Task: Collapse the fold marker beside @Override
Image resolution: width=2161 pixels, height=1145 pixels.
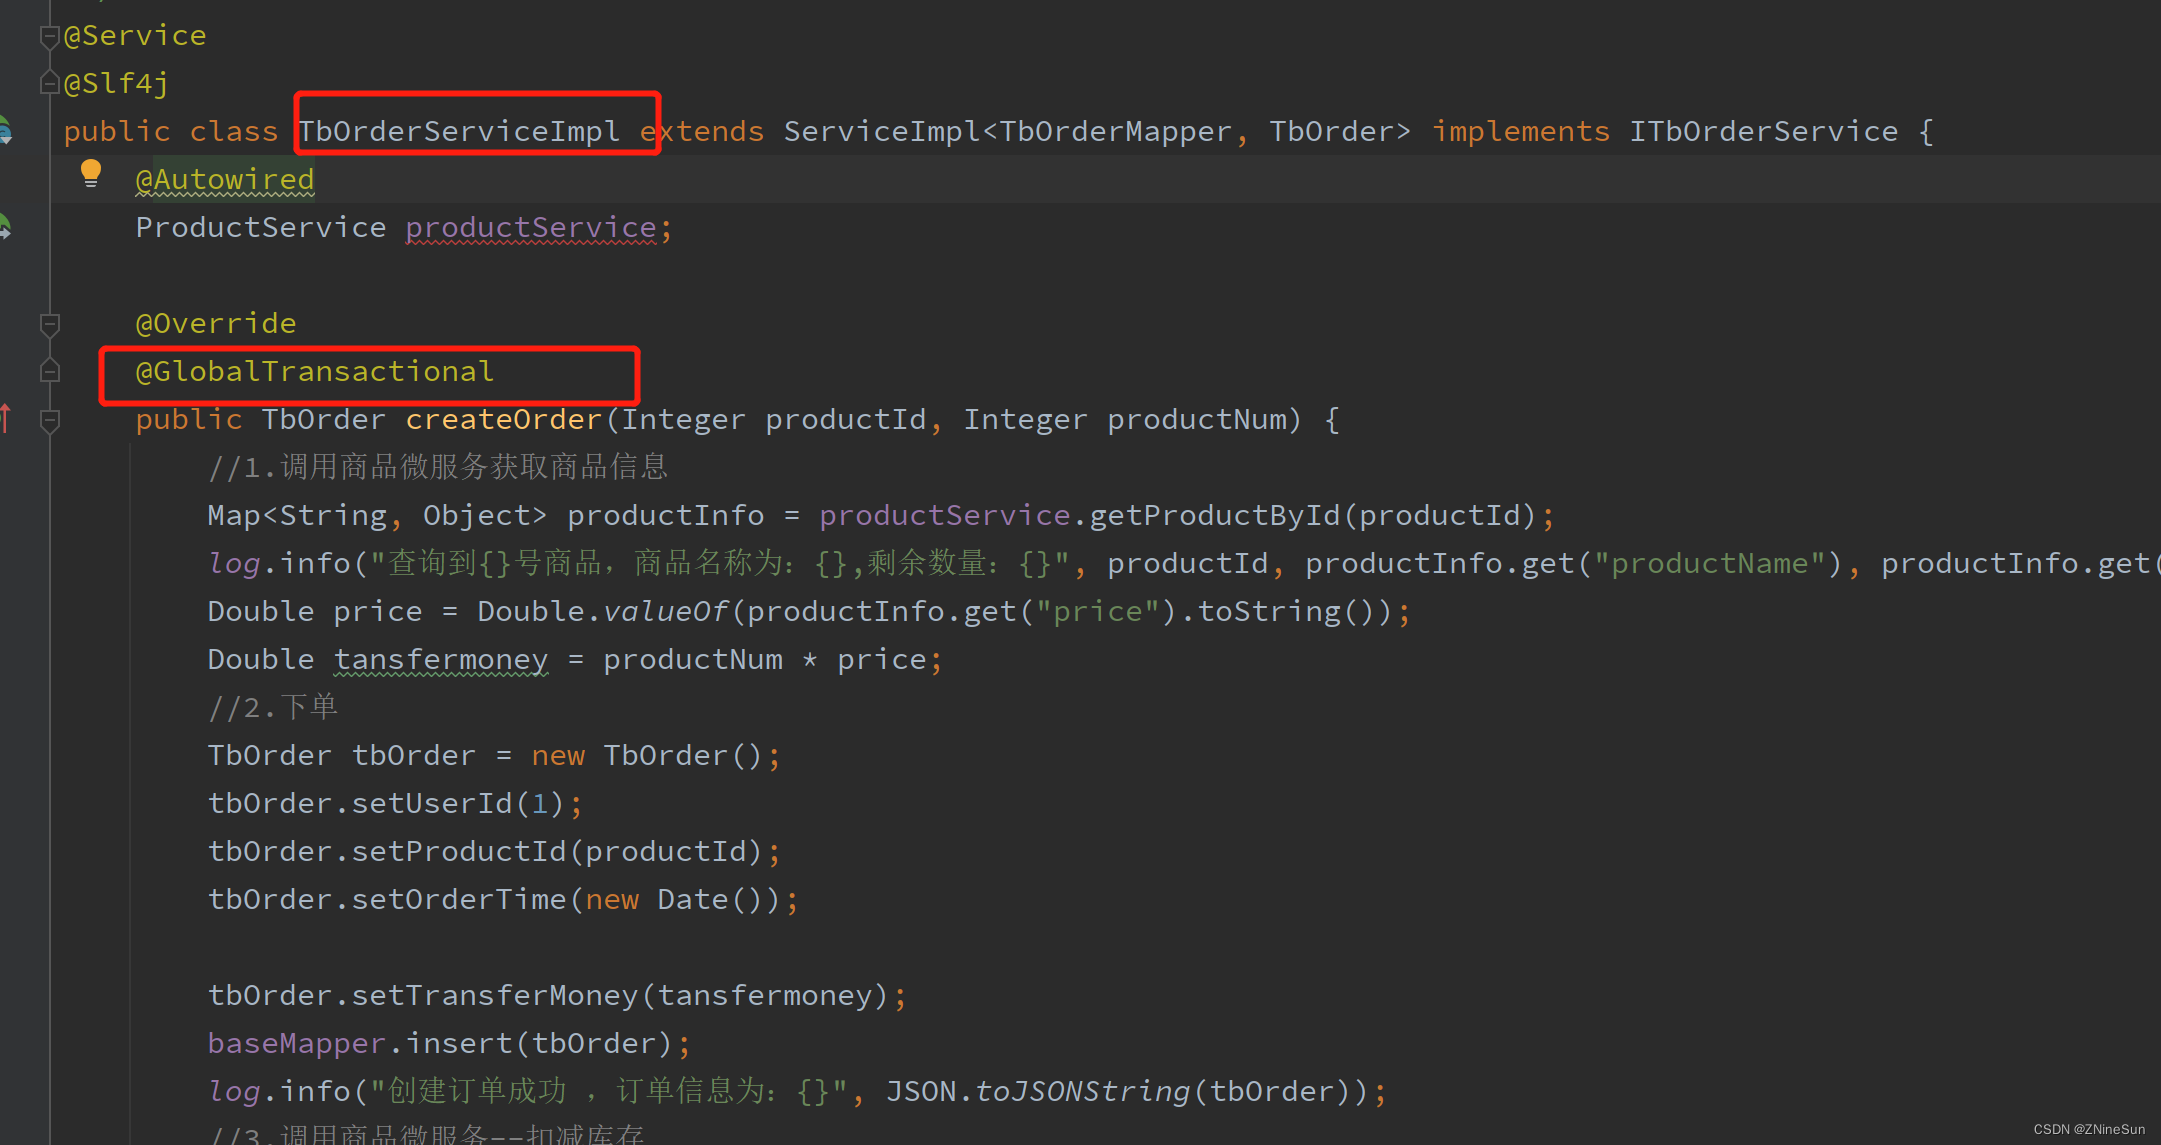Action: pyautogui.click(x=49, y=324)
